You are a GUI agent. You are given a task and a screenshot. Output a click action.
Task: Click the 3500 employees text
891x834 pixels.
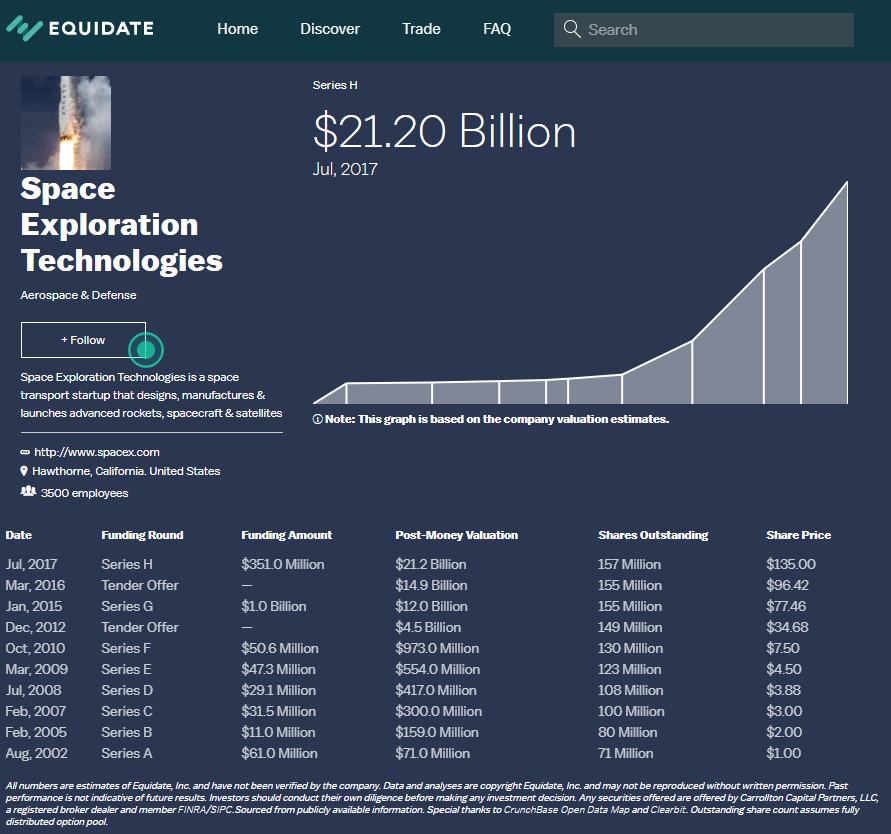[84, 493]
